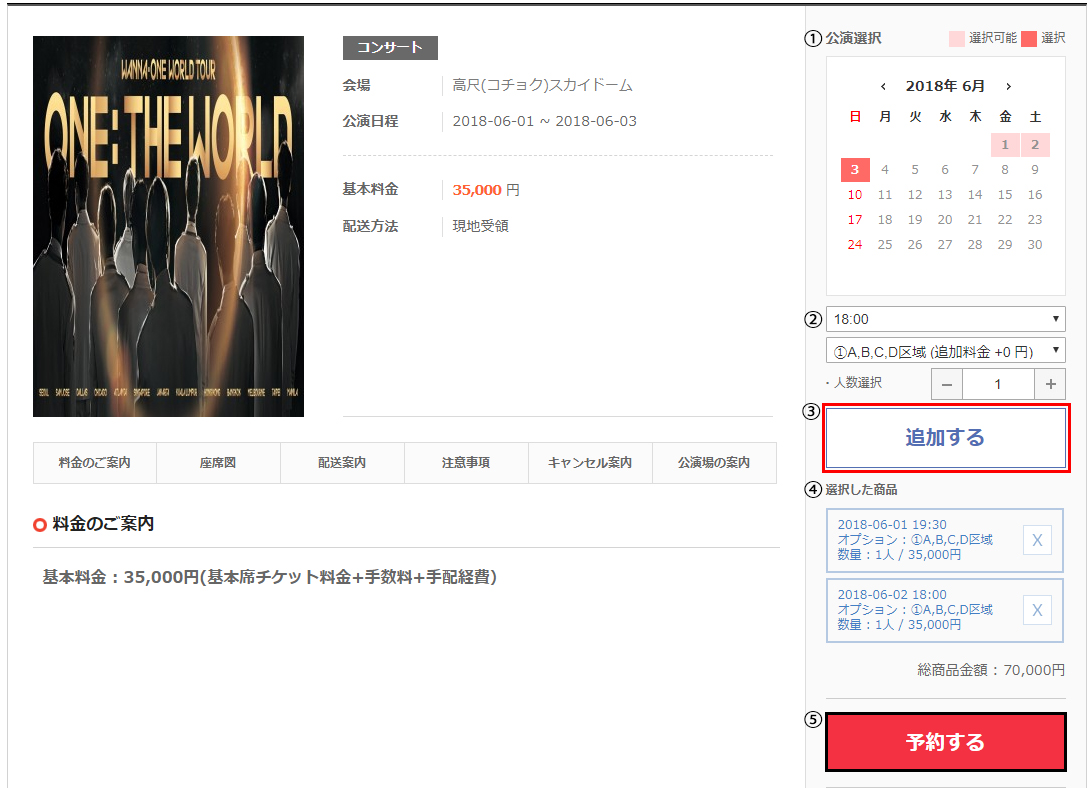1091x788 pixels.
Task: Remove the 2018-06-01 19:30 selected item
Action: (x=1037, y=540)
